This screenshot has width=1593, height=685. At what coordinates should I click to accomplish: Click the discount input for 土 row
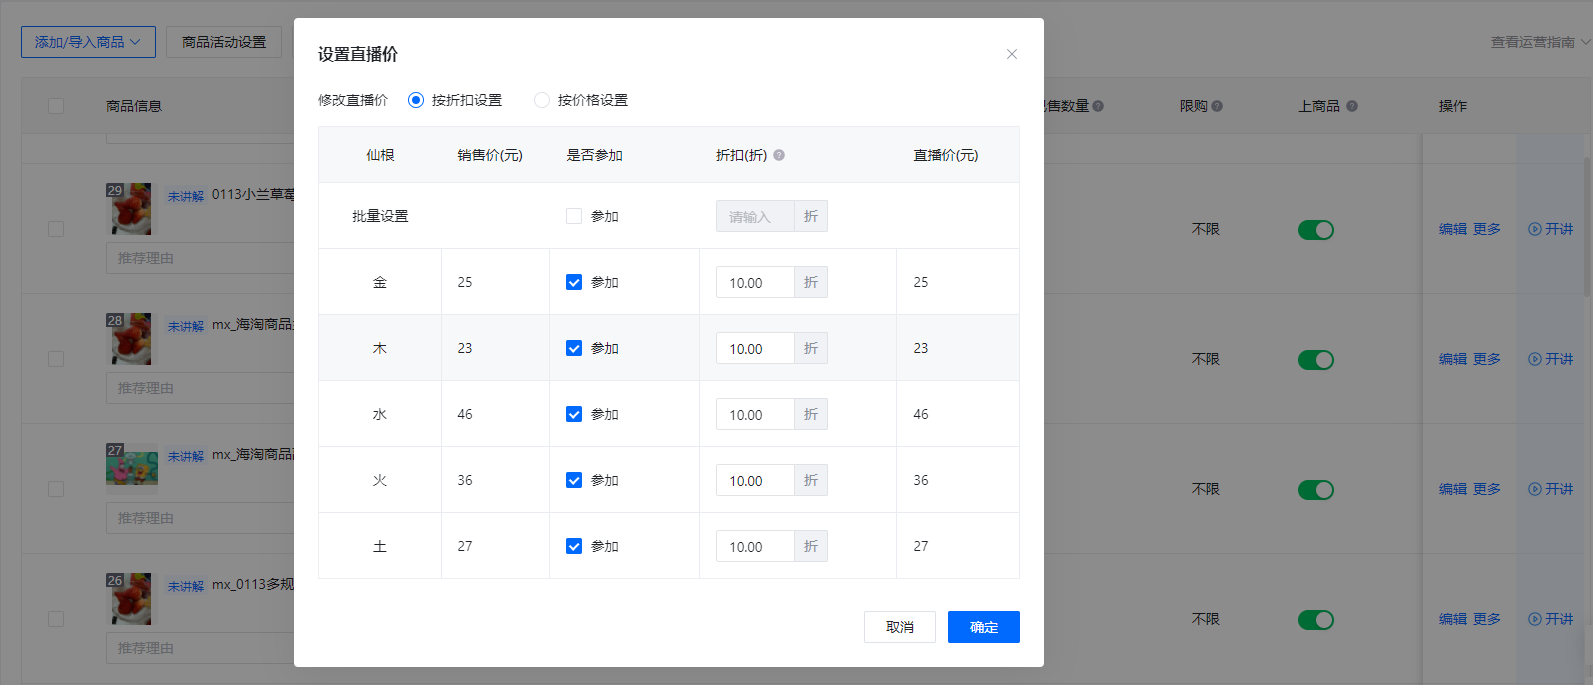coord(755,546)
